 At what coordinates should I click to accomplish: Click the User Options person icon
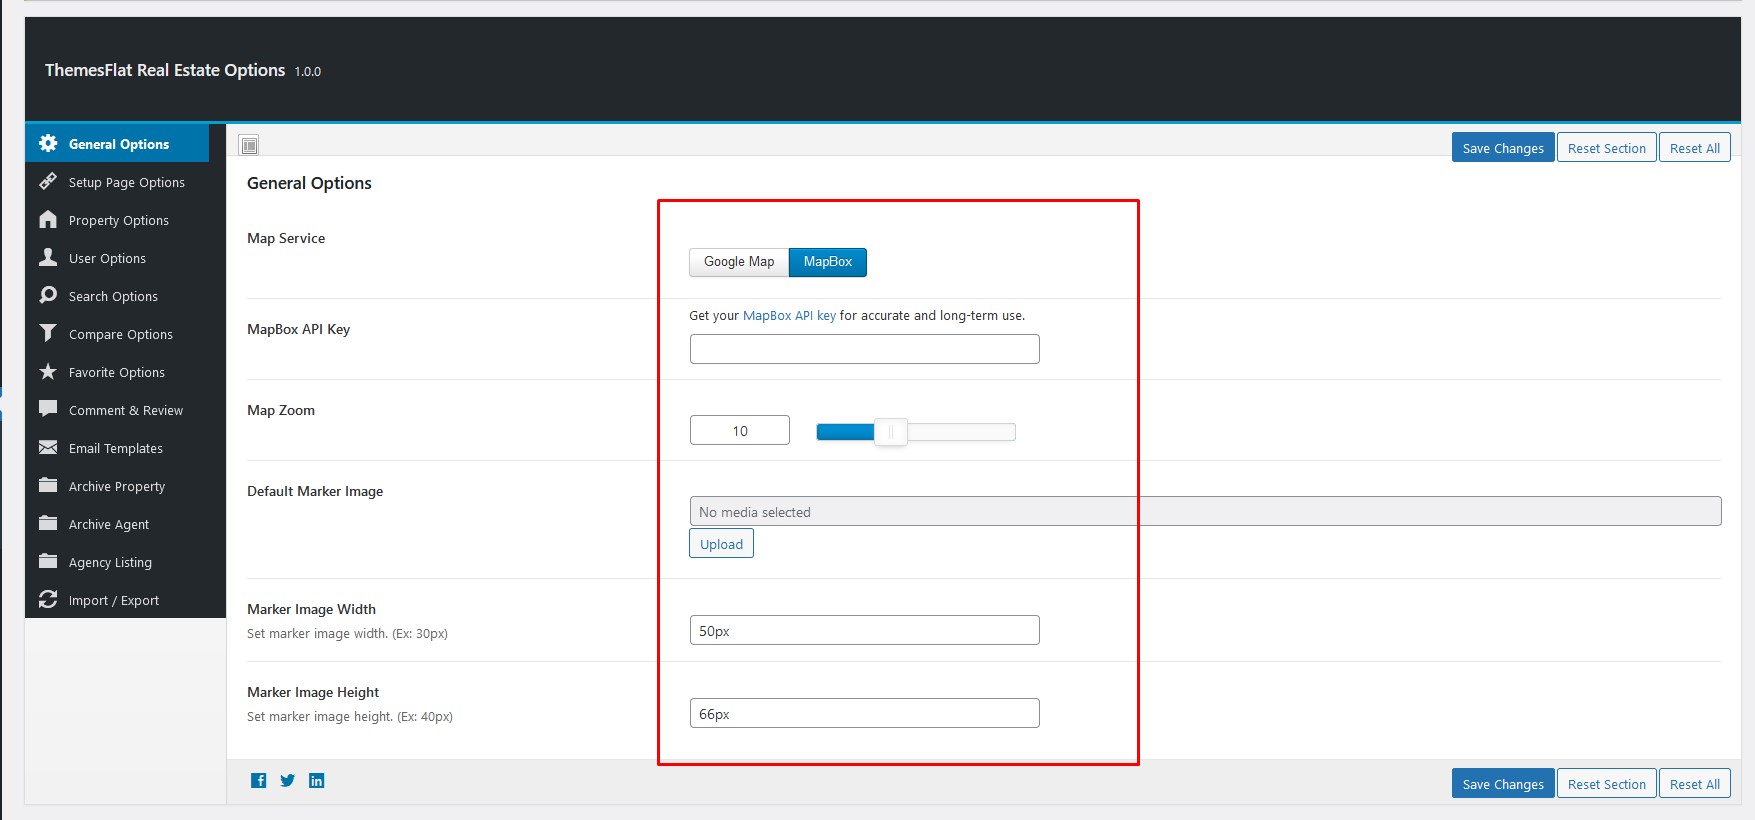tap(48, 257)
